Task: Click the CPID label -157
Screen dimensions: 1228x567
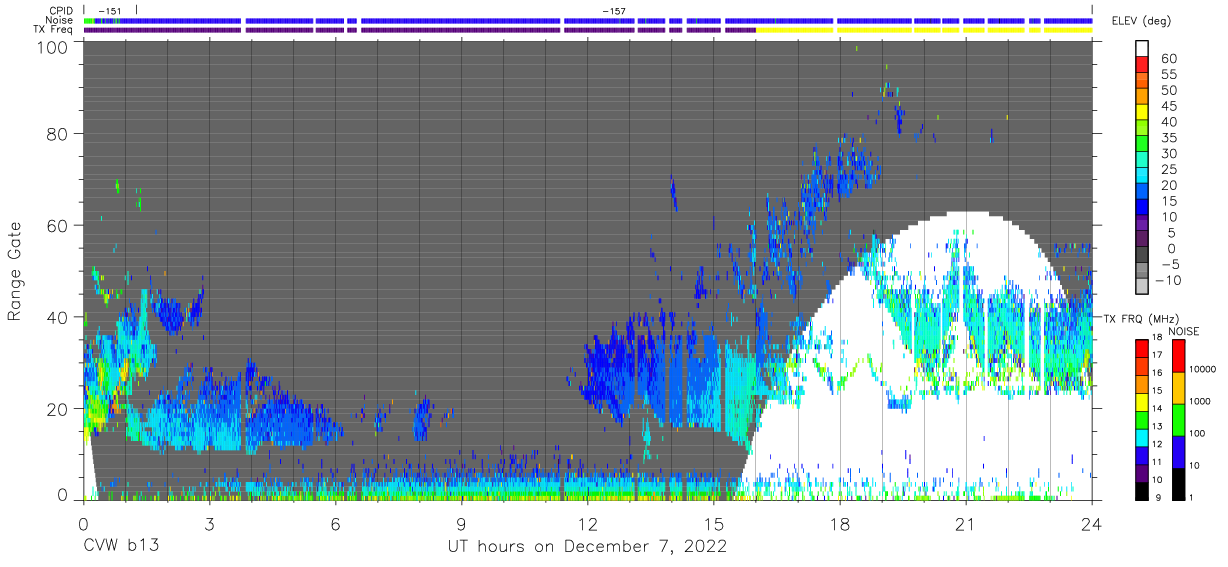Action: point(614,11)
